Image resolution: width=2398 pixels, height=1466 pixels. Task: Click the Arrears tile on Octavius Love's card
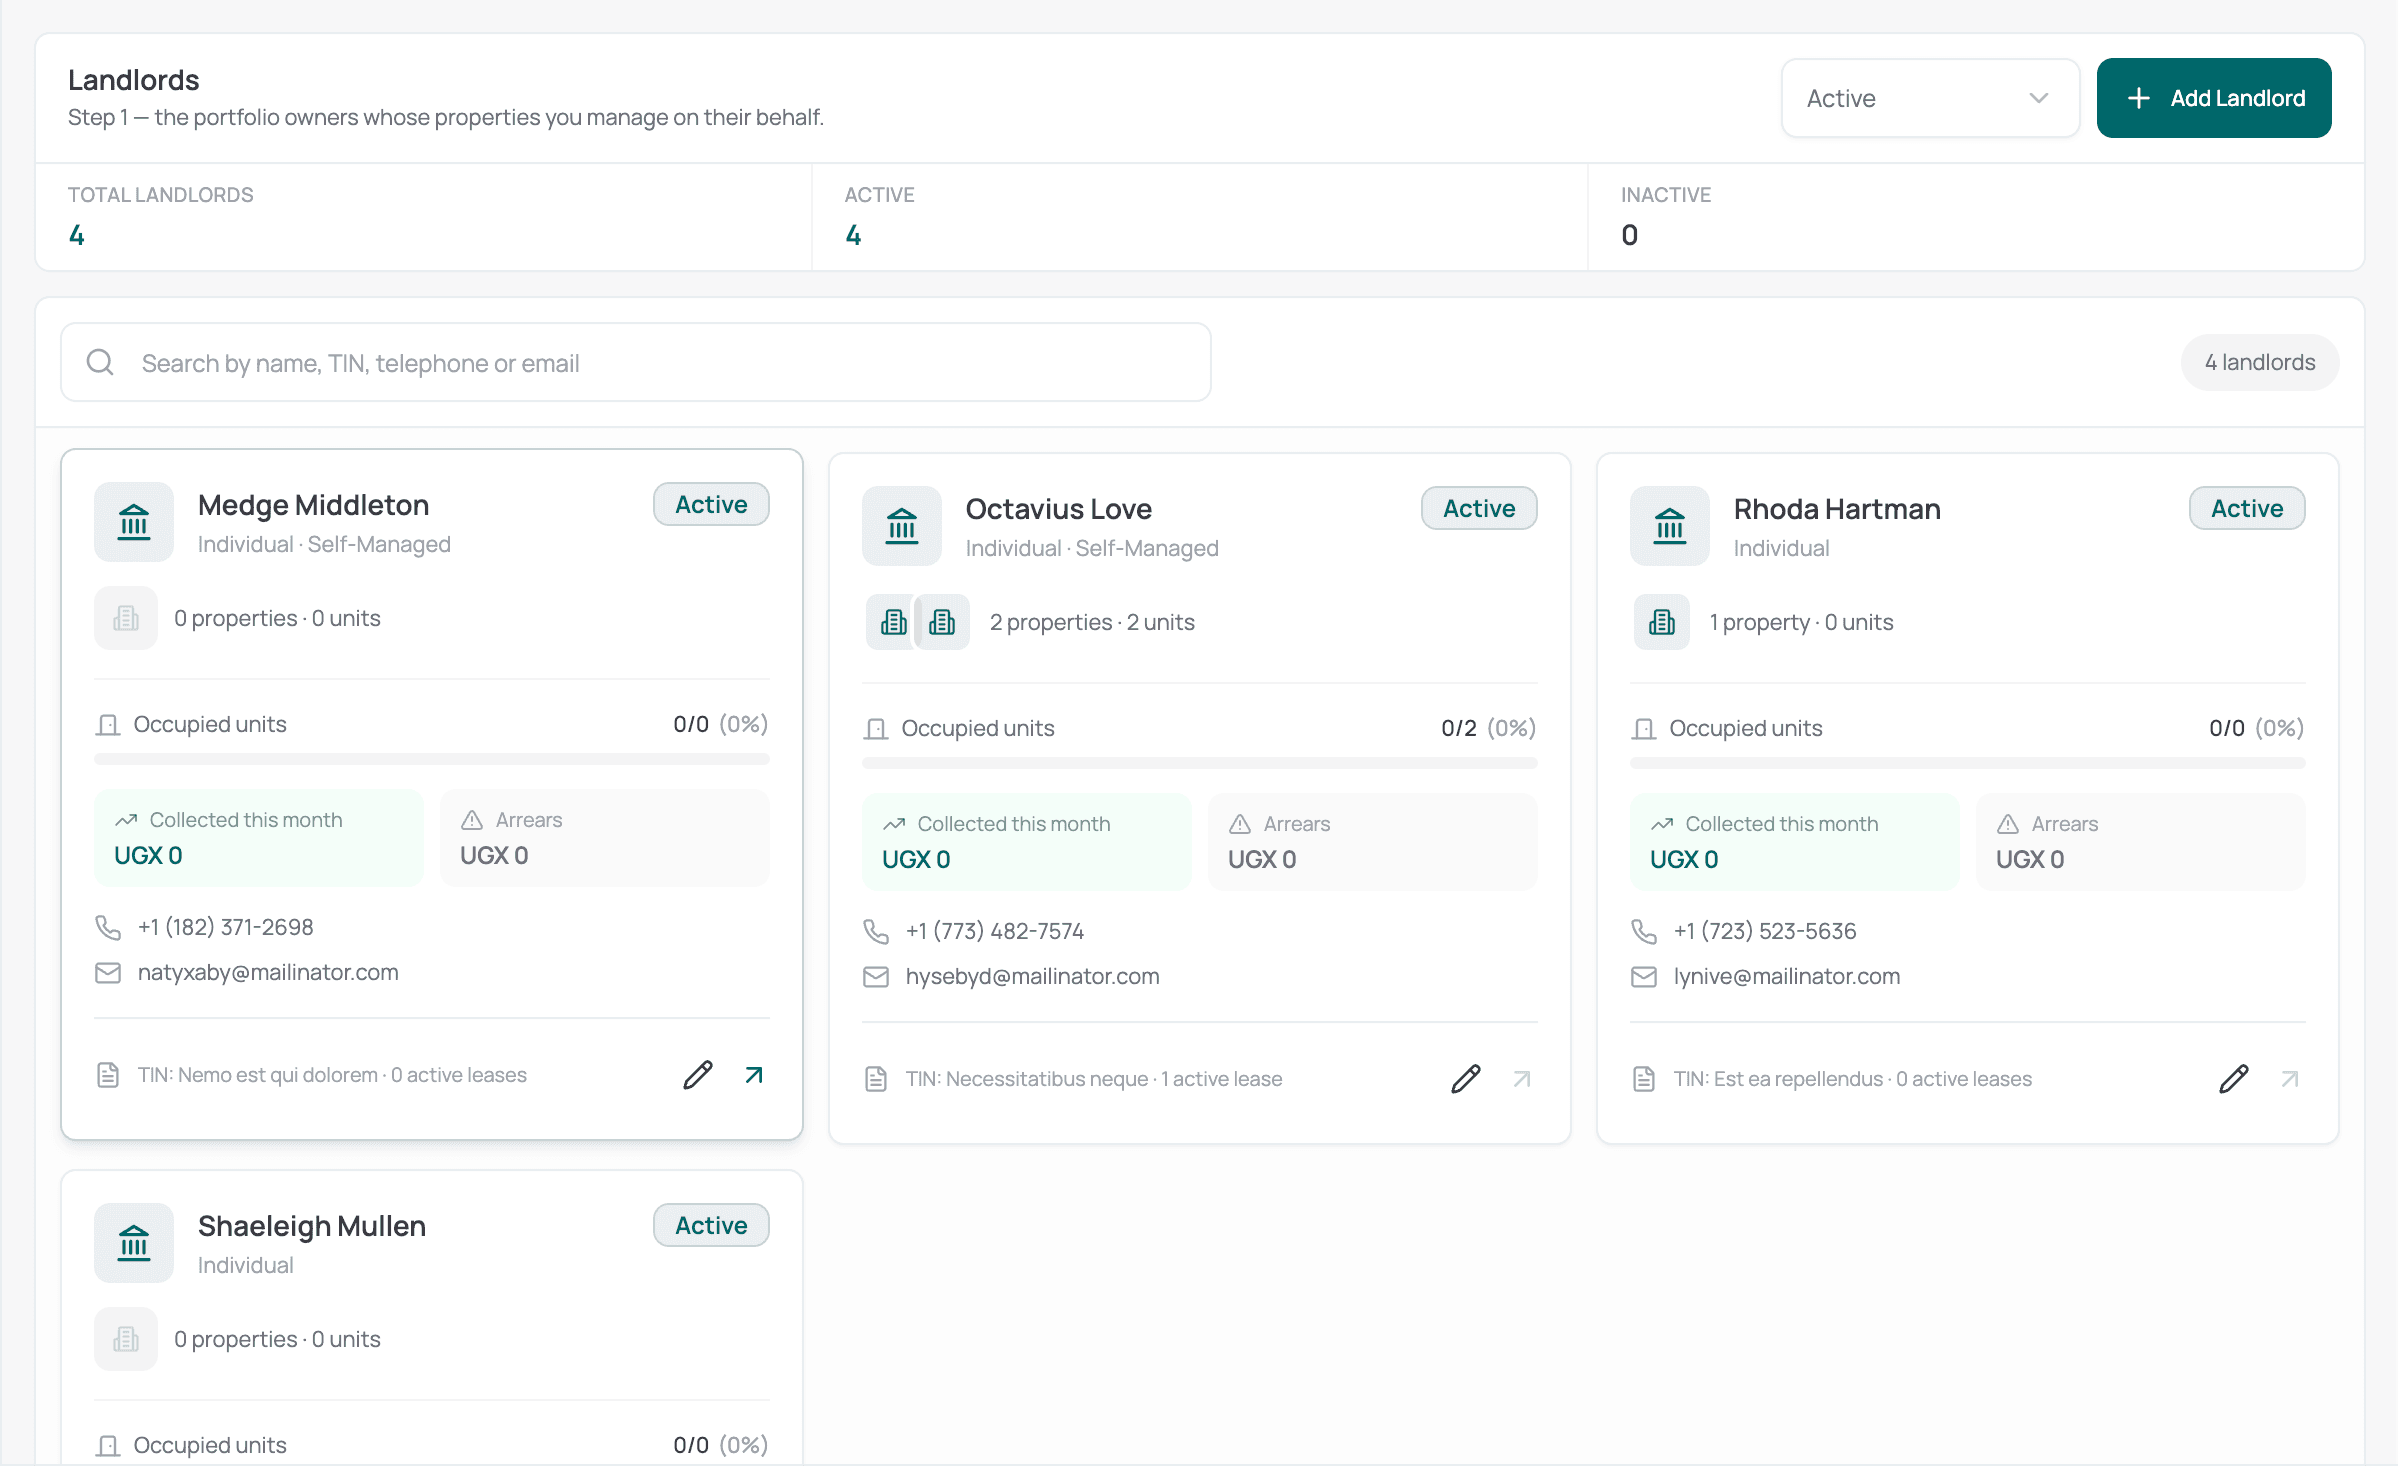pos(1372,842)
